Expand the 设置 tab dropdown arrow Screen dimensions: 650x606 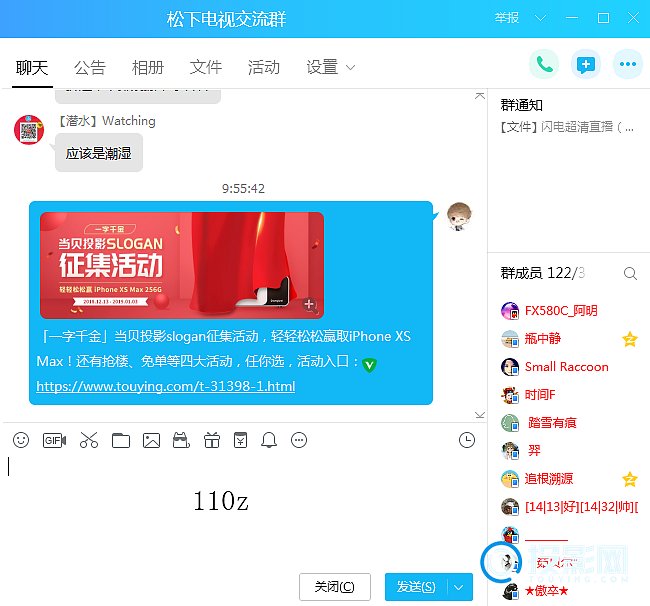[350, 68]
